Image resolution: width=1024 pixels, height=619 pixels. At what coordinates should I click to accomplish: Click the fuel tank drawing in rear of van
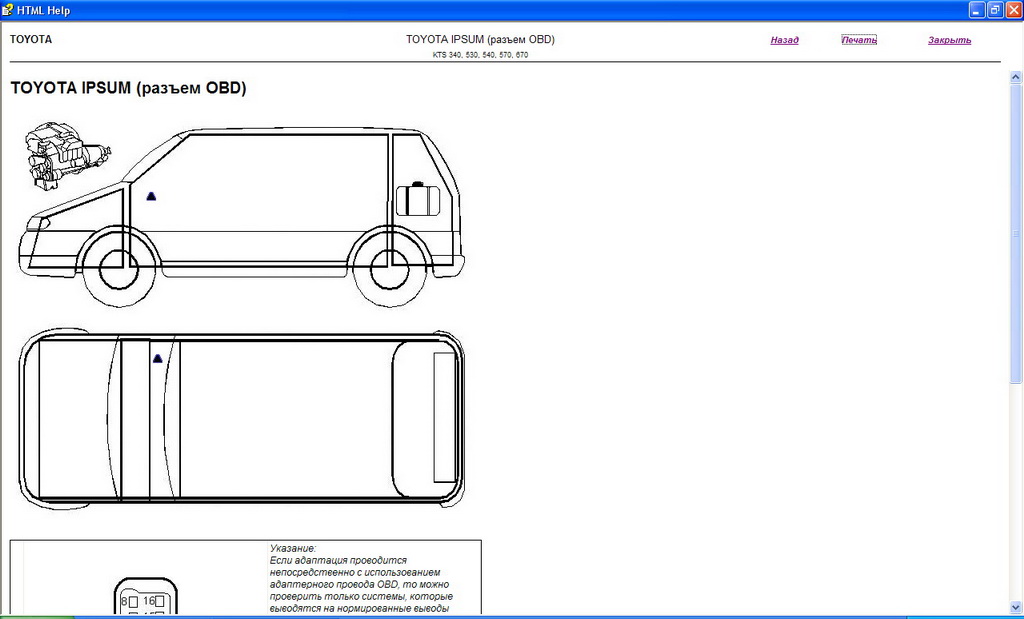418,199
